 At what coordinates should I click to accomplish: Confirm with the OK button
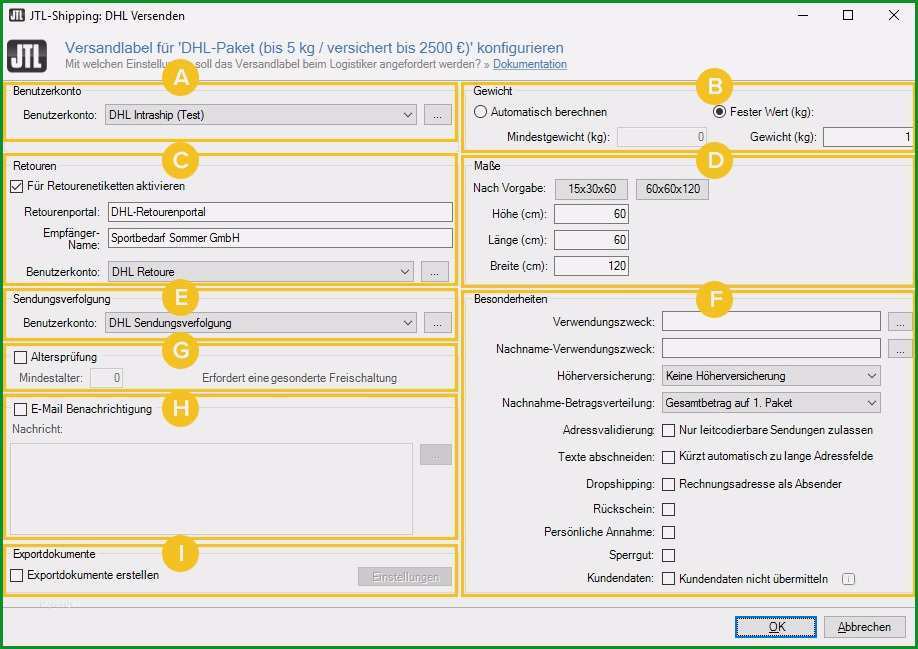point(776,627)
